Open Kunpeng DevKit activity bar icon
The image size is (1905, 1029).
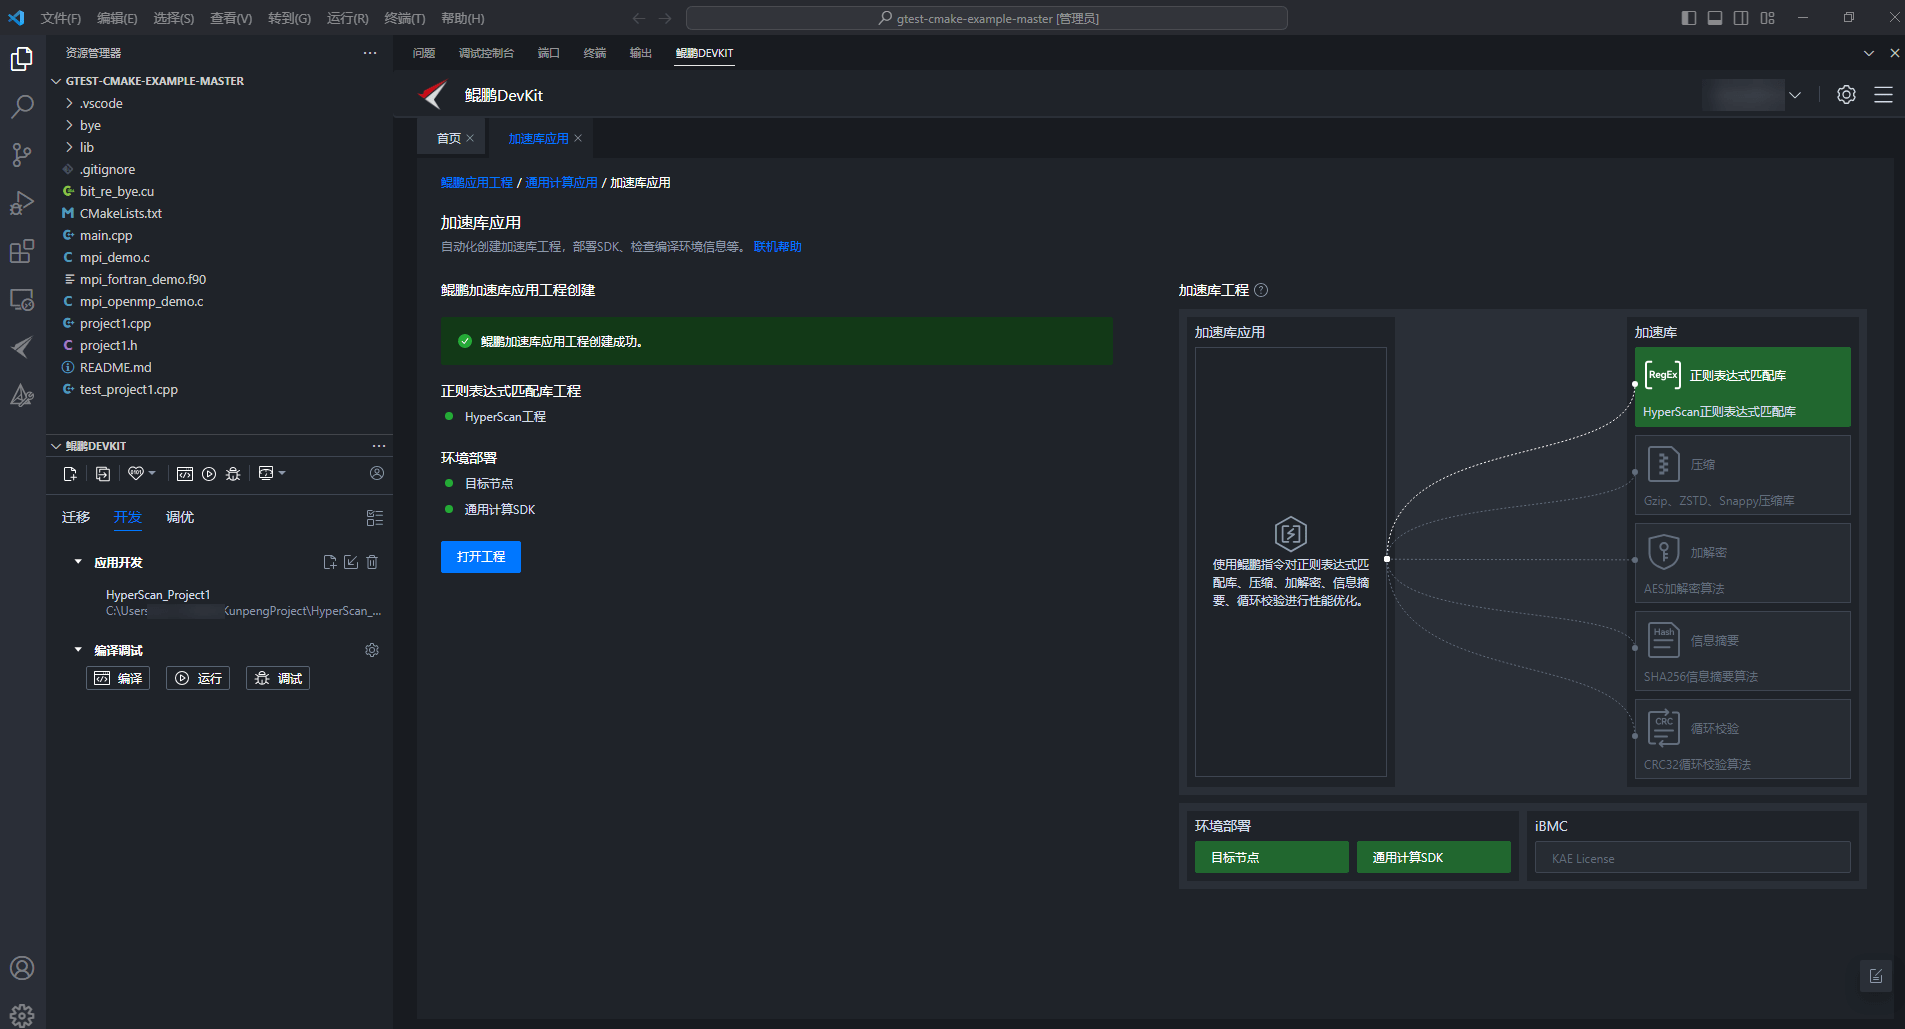22,347
